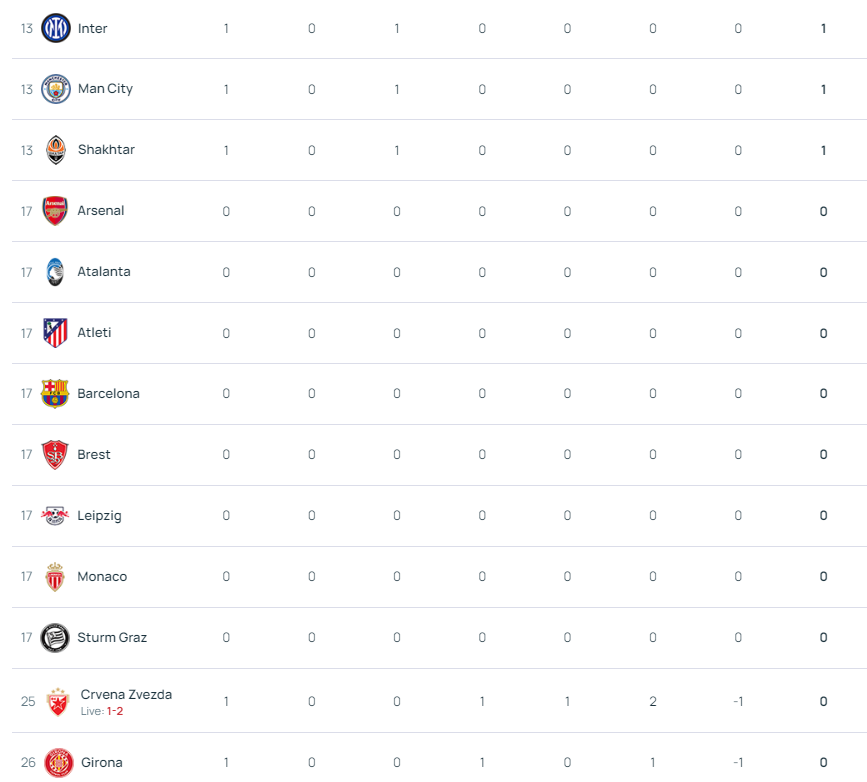Click Monaco team name
The image size is (867, 782).
(x=102, y=576)
